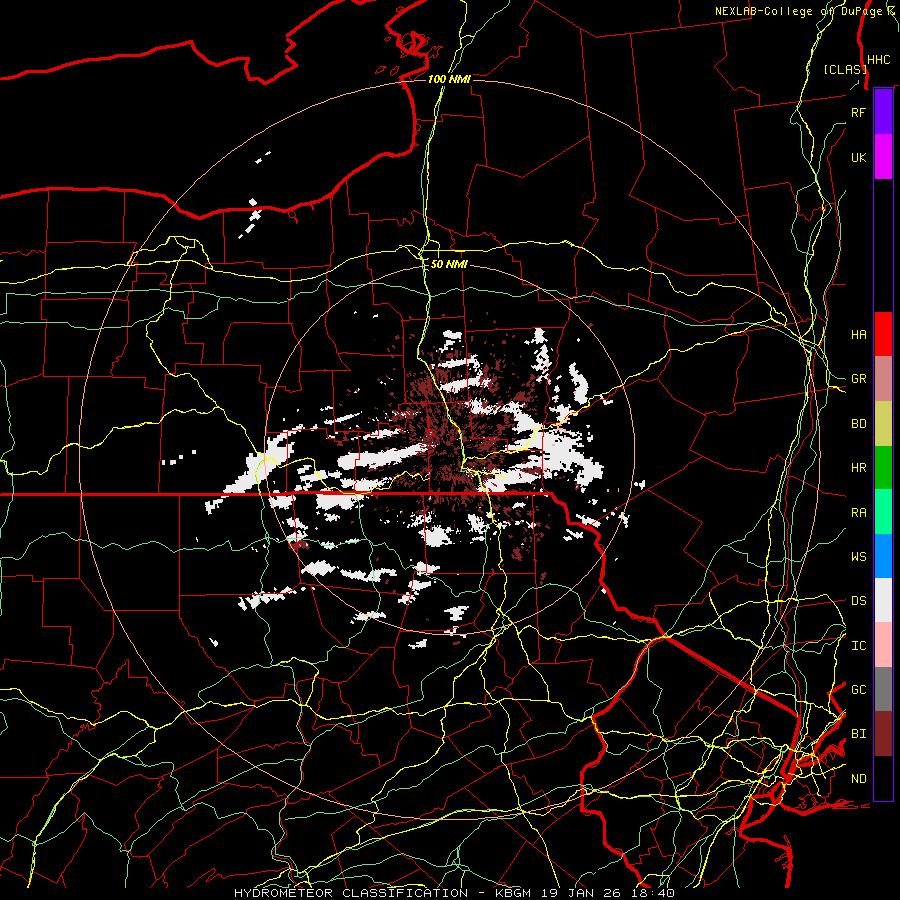Click the 50 NMI range ring label
This screenshot has width=900, height=900.
click(449, 264)
